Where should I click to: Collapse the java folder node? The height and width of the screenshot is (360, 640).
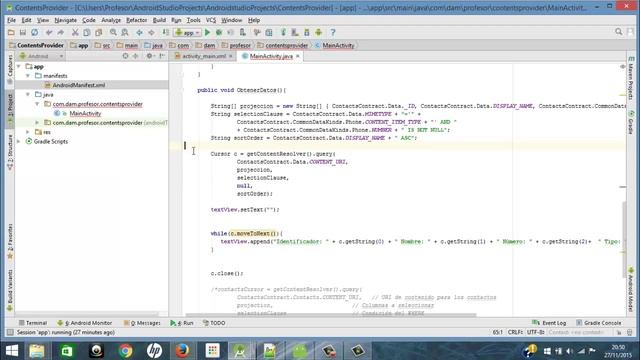(x=28, y=94)
